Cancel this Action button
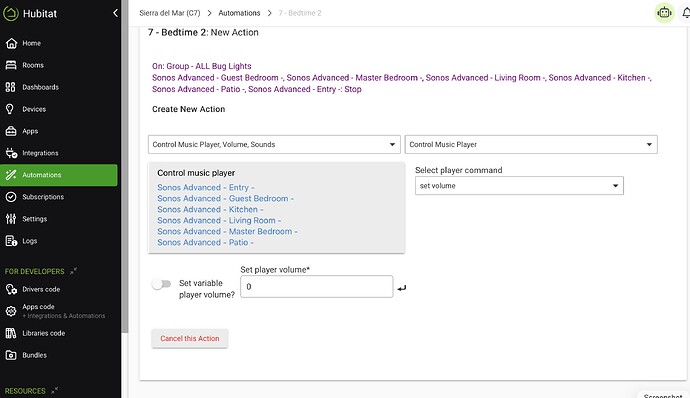 [x=190, y=339]
